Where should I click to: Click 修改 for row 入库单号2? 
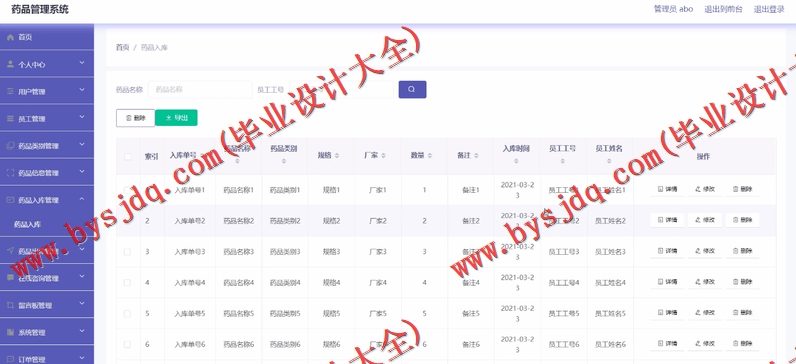click(705, 220)
